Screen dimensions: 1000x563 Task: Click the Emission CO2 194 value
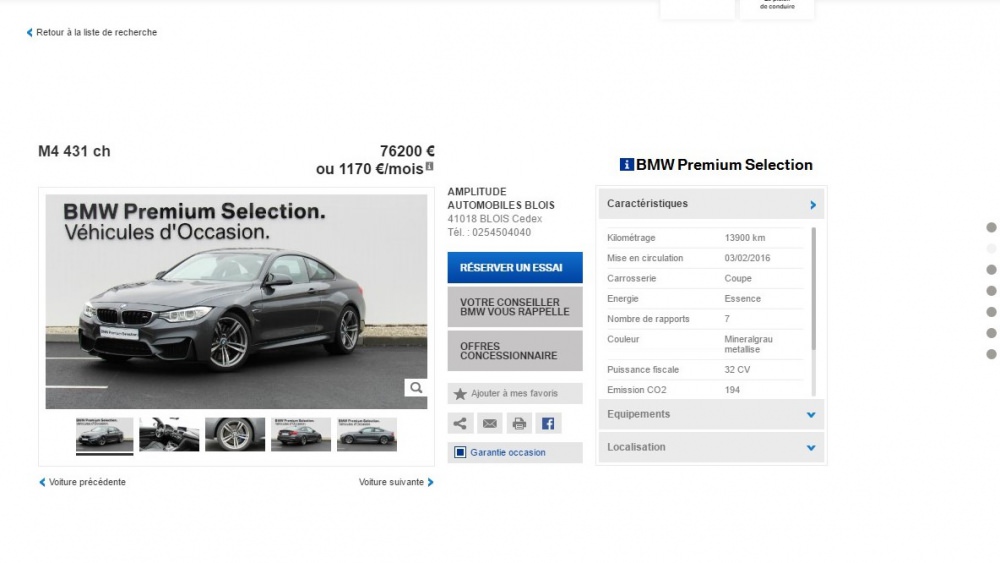[x=732, y=390]
